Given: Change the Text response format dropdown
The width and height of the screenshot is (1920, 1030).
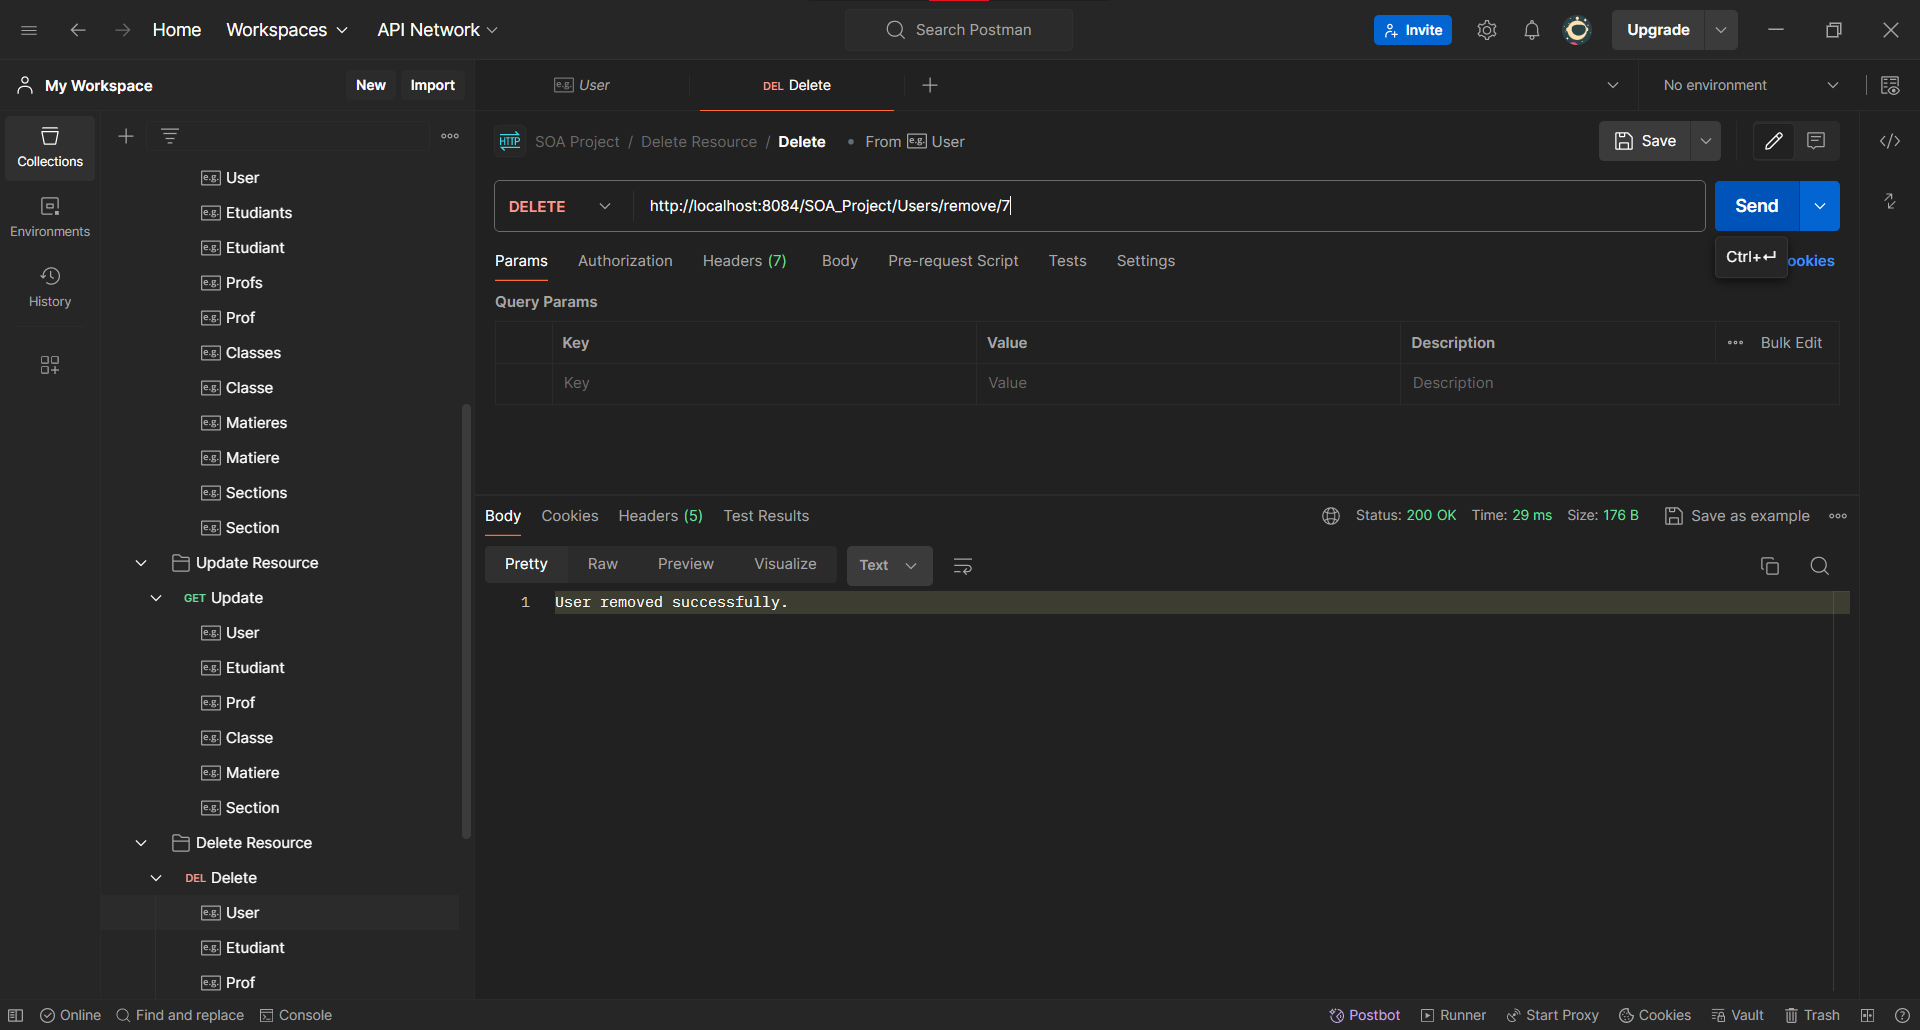Looking at the screenshot, I should coord(889,565).
